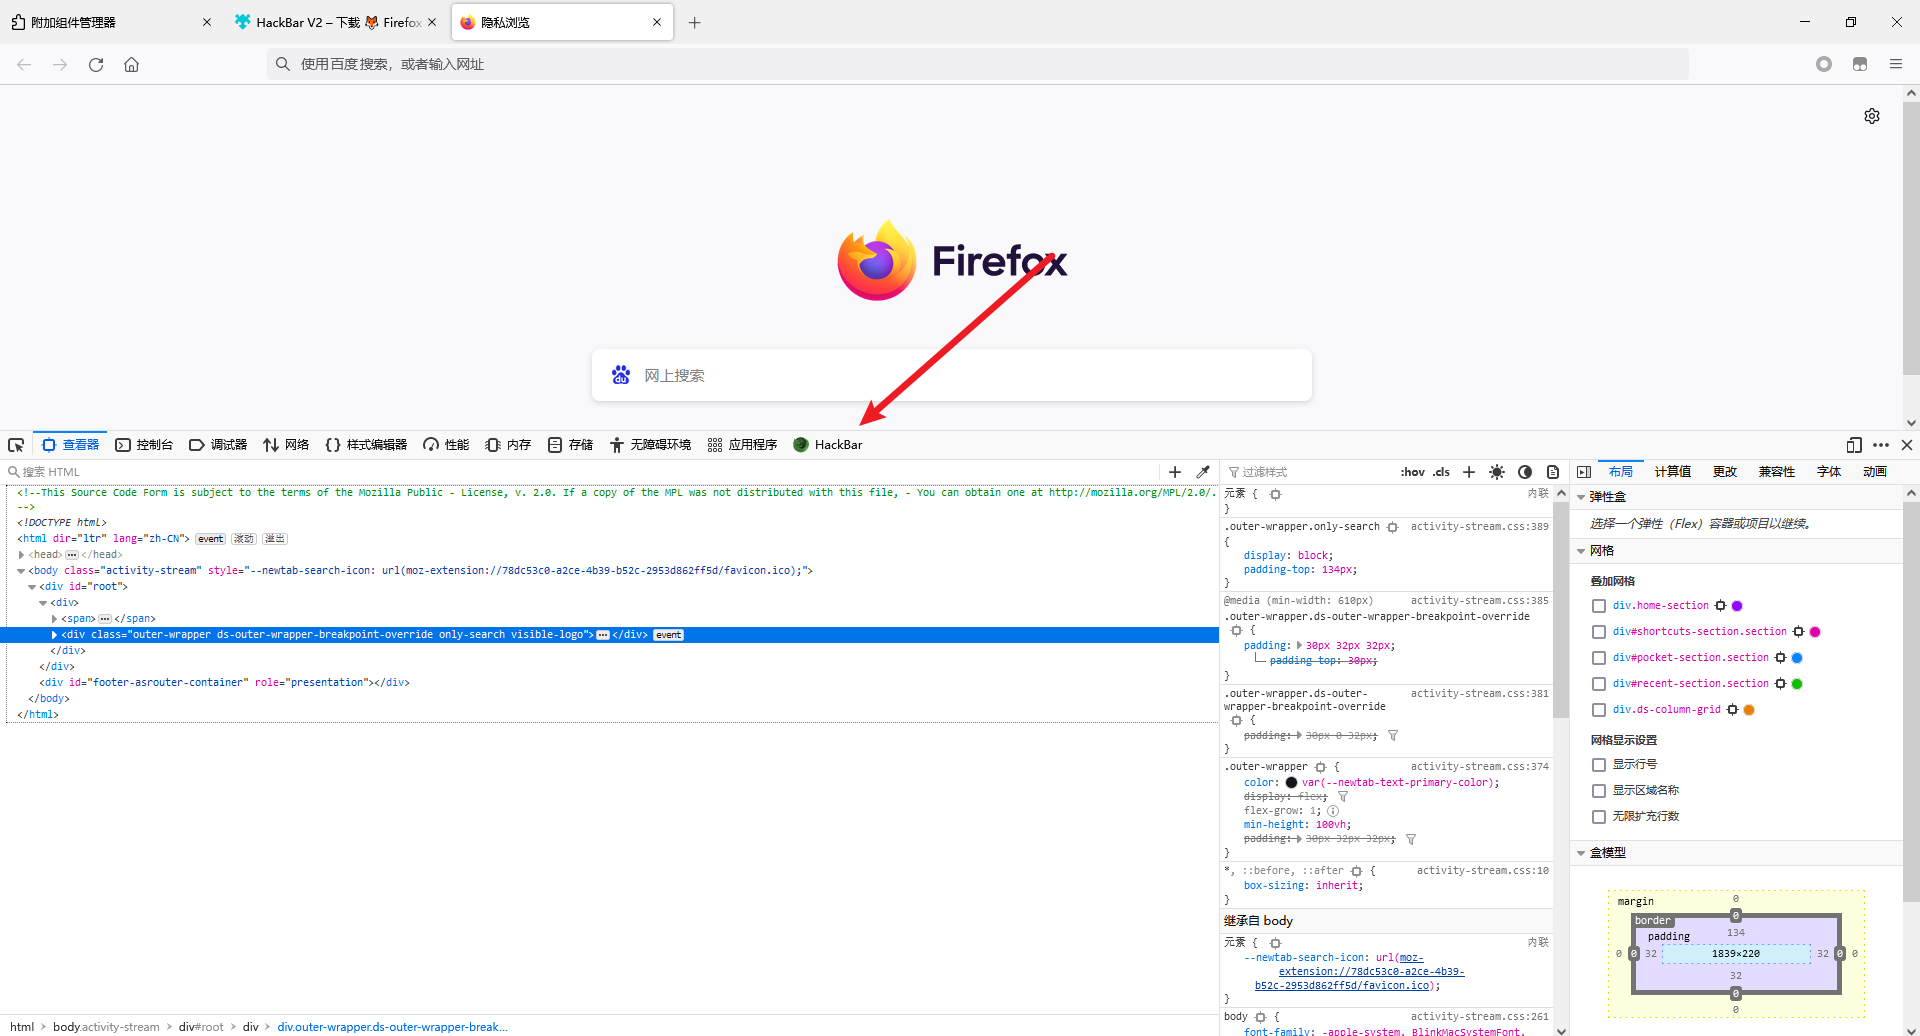Overlay grid for div.home-section
Viewport: 1920px width, 1036px height.
pos(1599,606)
